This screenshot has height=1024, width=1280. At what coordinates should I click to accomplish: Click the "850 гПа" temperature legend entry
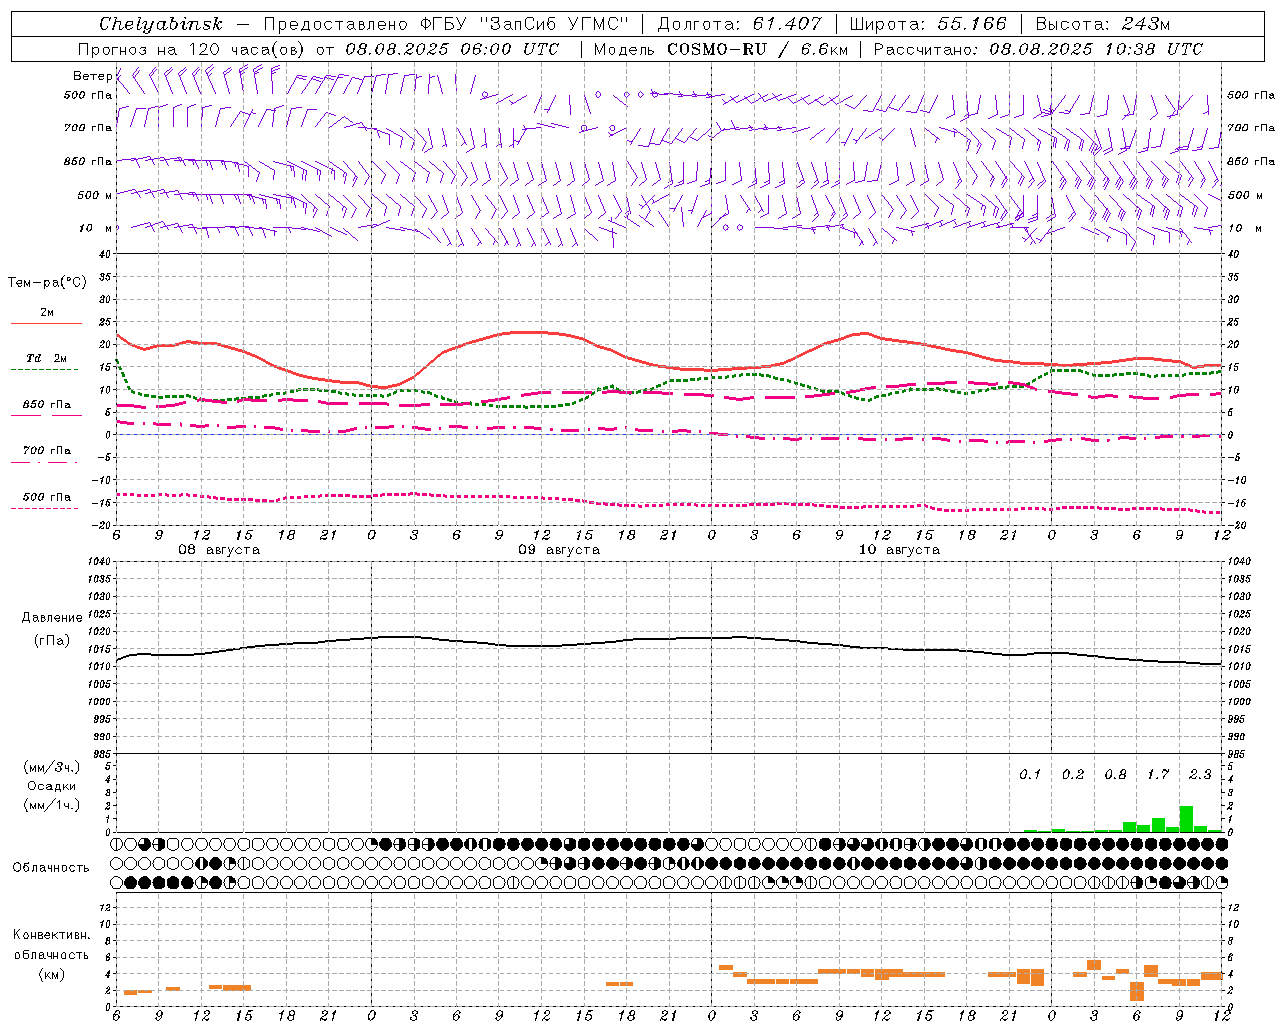(x=47, y=405)
